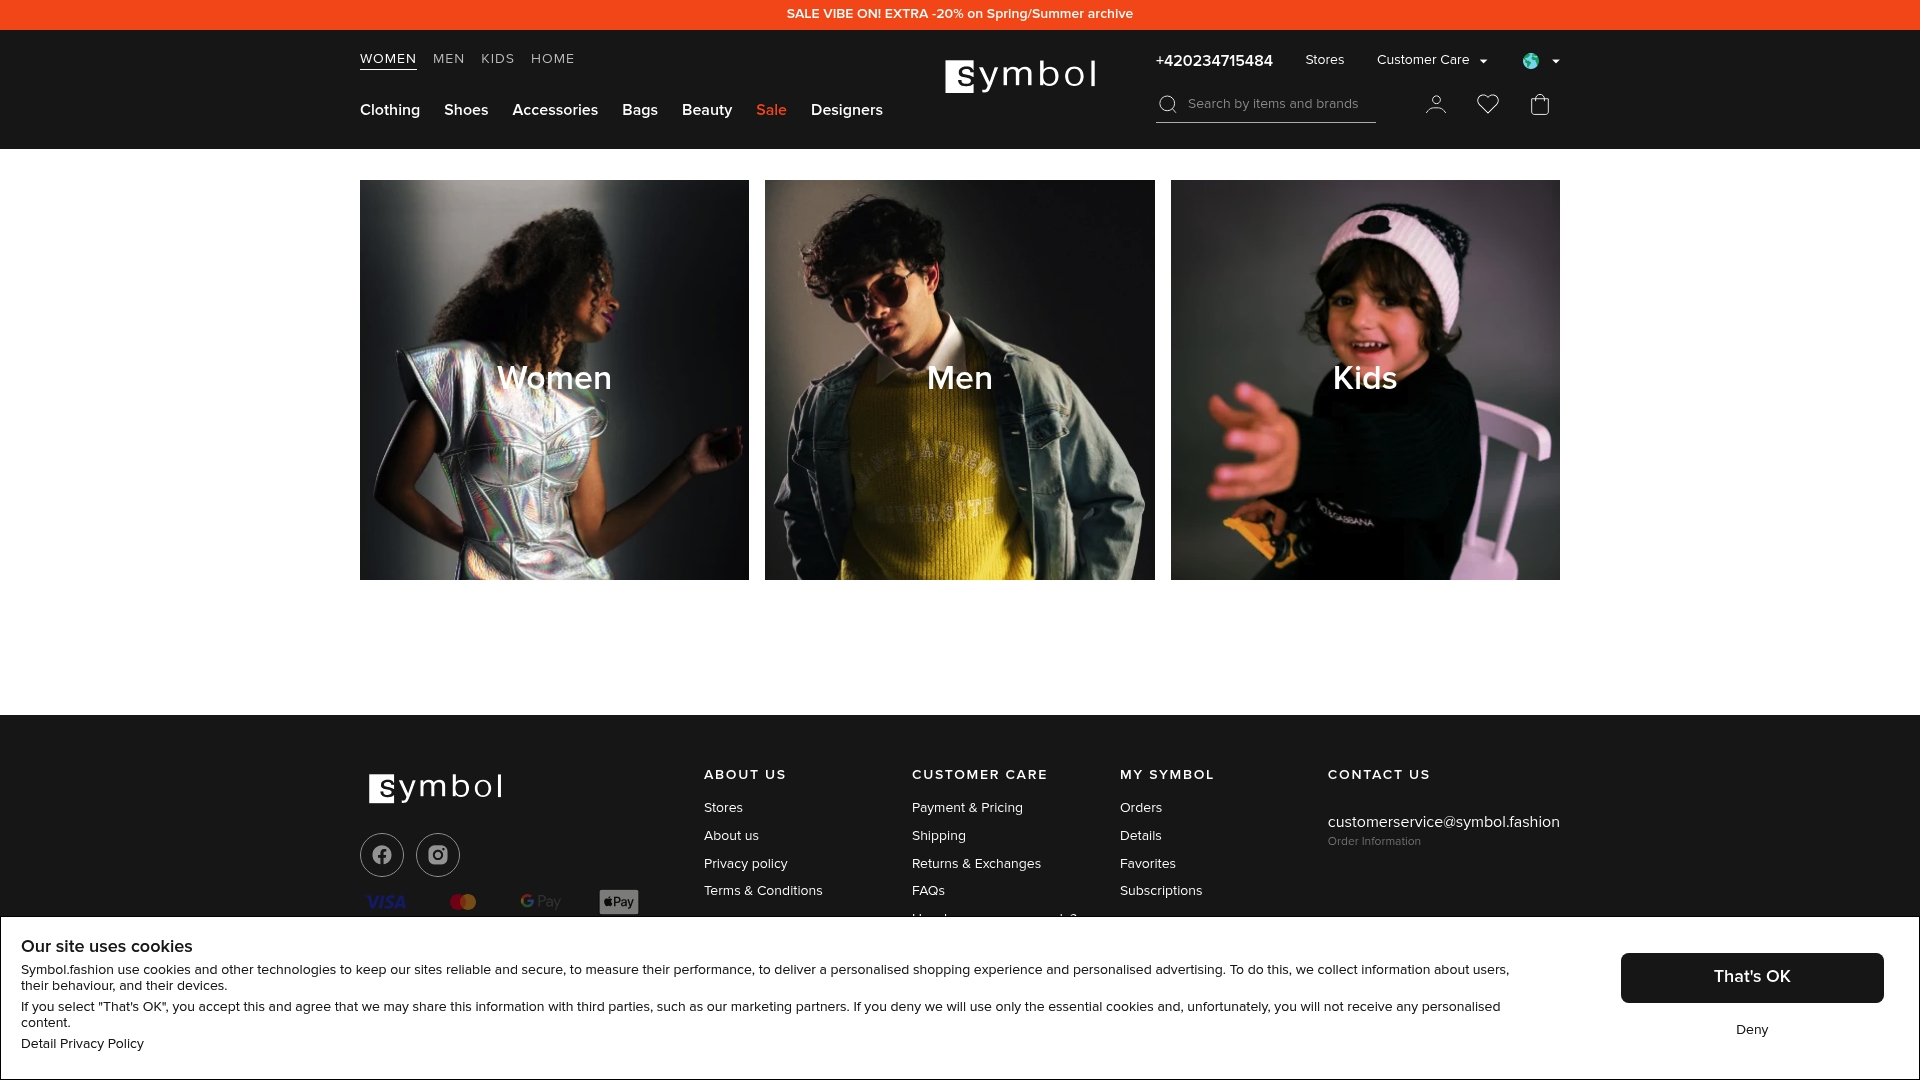1920x1080 pixels.
Task: Open the Sale menu
Action: (771, 110)
